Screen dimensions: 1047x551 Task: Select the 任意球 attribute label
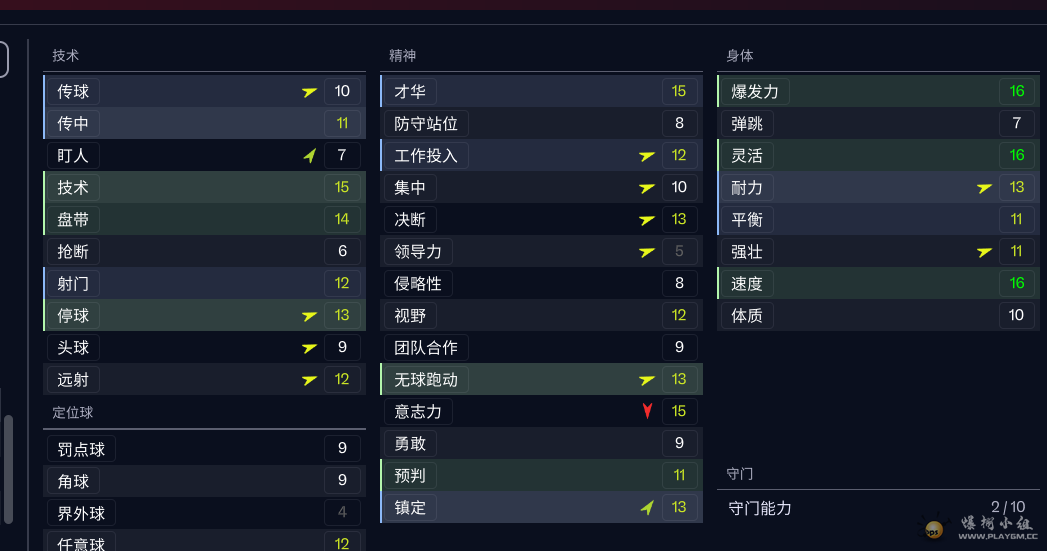[81, 543]
